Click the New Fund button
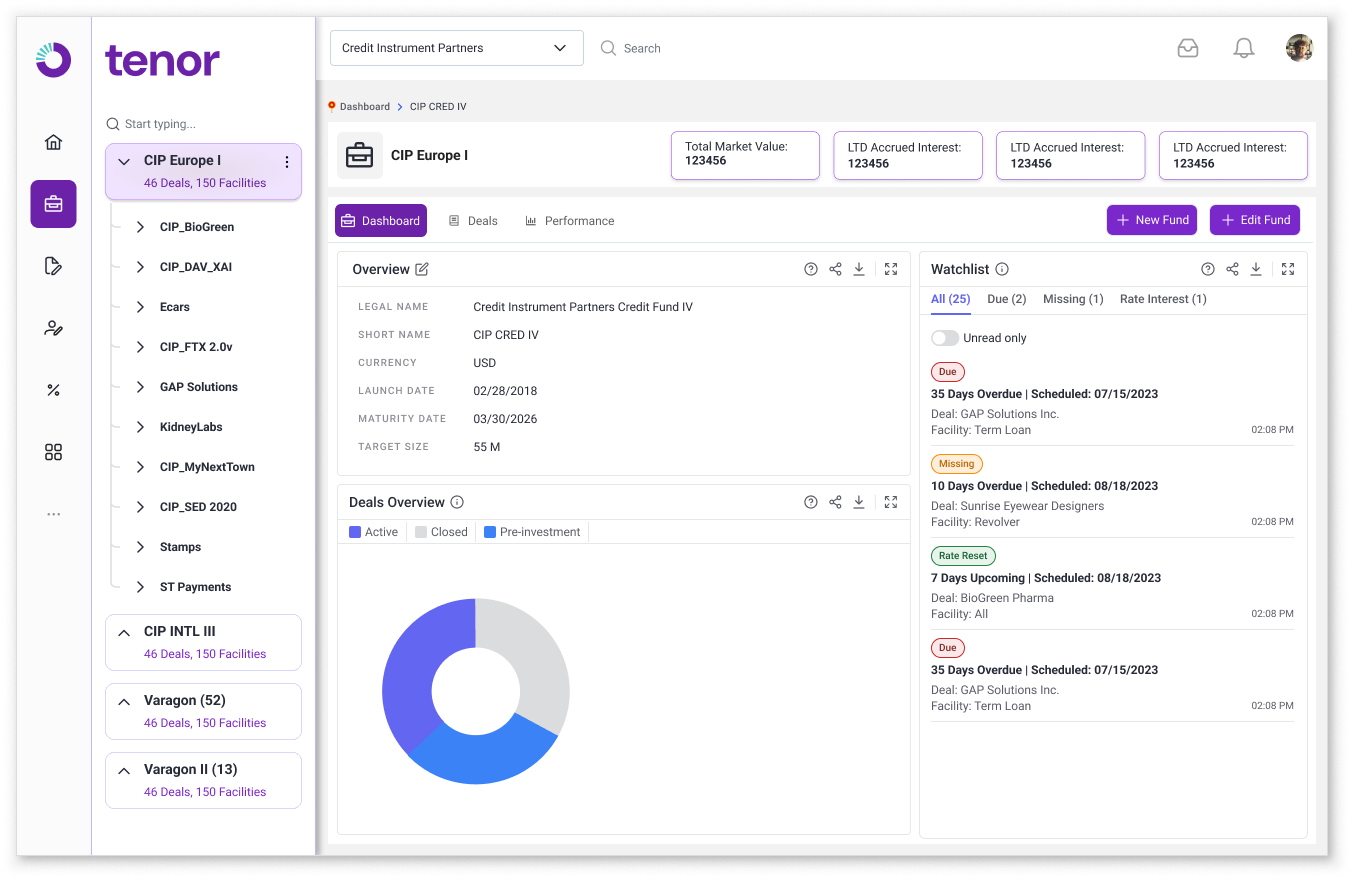The width and height of the screenshot is (1352, 880). point(1152,220)
